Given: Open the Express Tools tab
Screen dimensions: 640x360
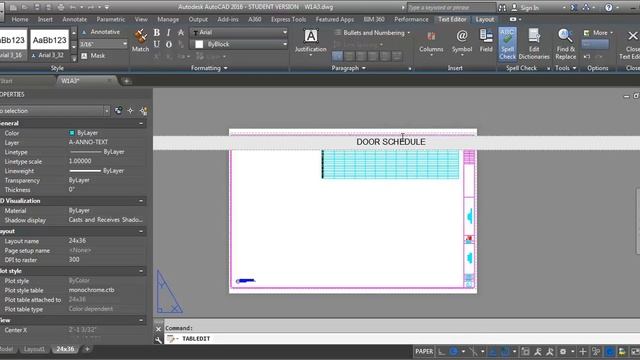Looking at the screenshot, I should [x=288, y=19].
